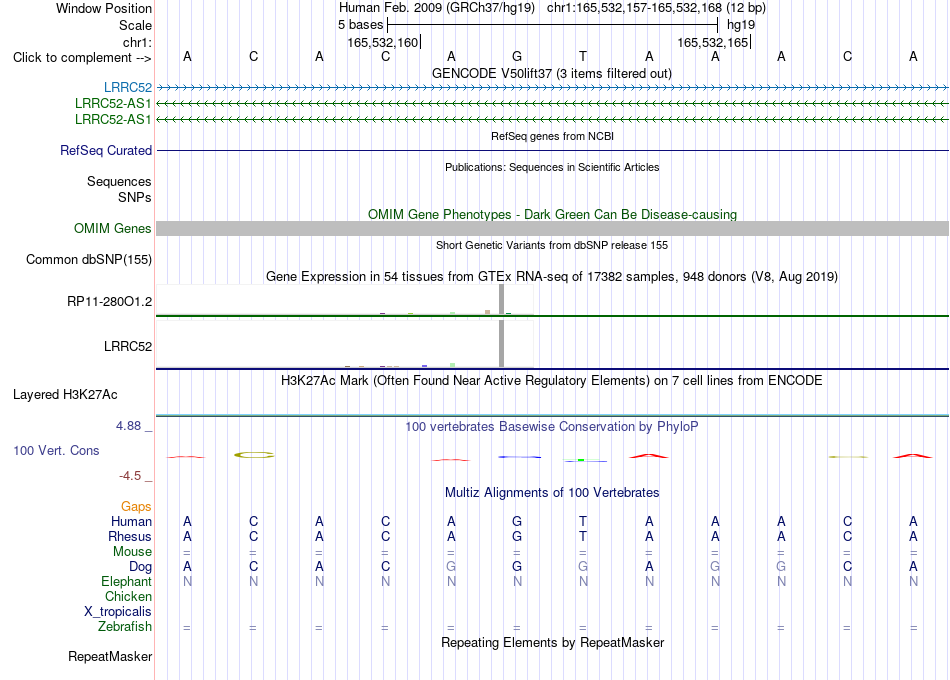950x680 pixels.
Task: Click the Human species row label
Action: tap(131, 522)
